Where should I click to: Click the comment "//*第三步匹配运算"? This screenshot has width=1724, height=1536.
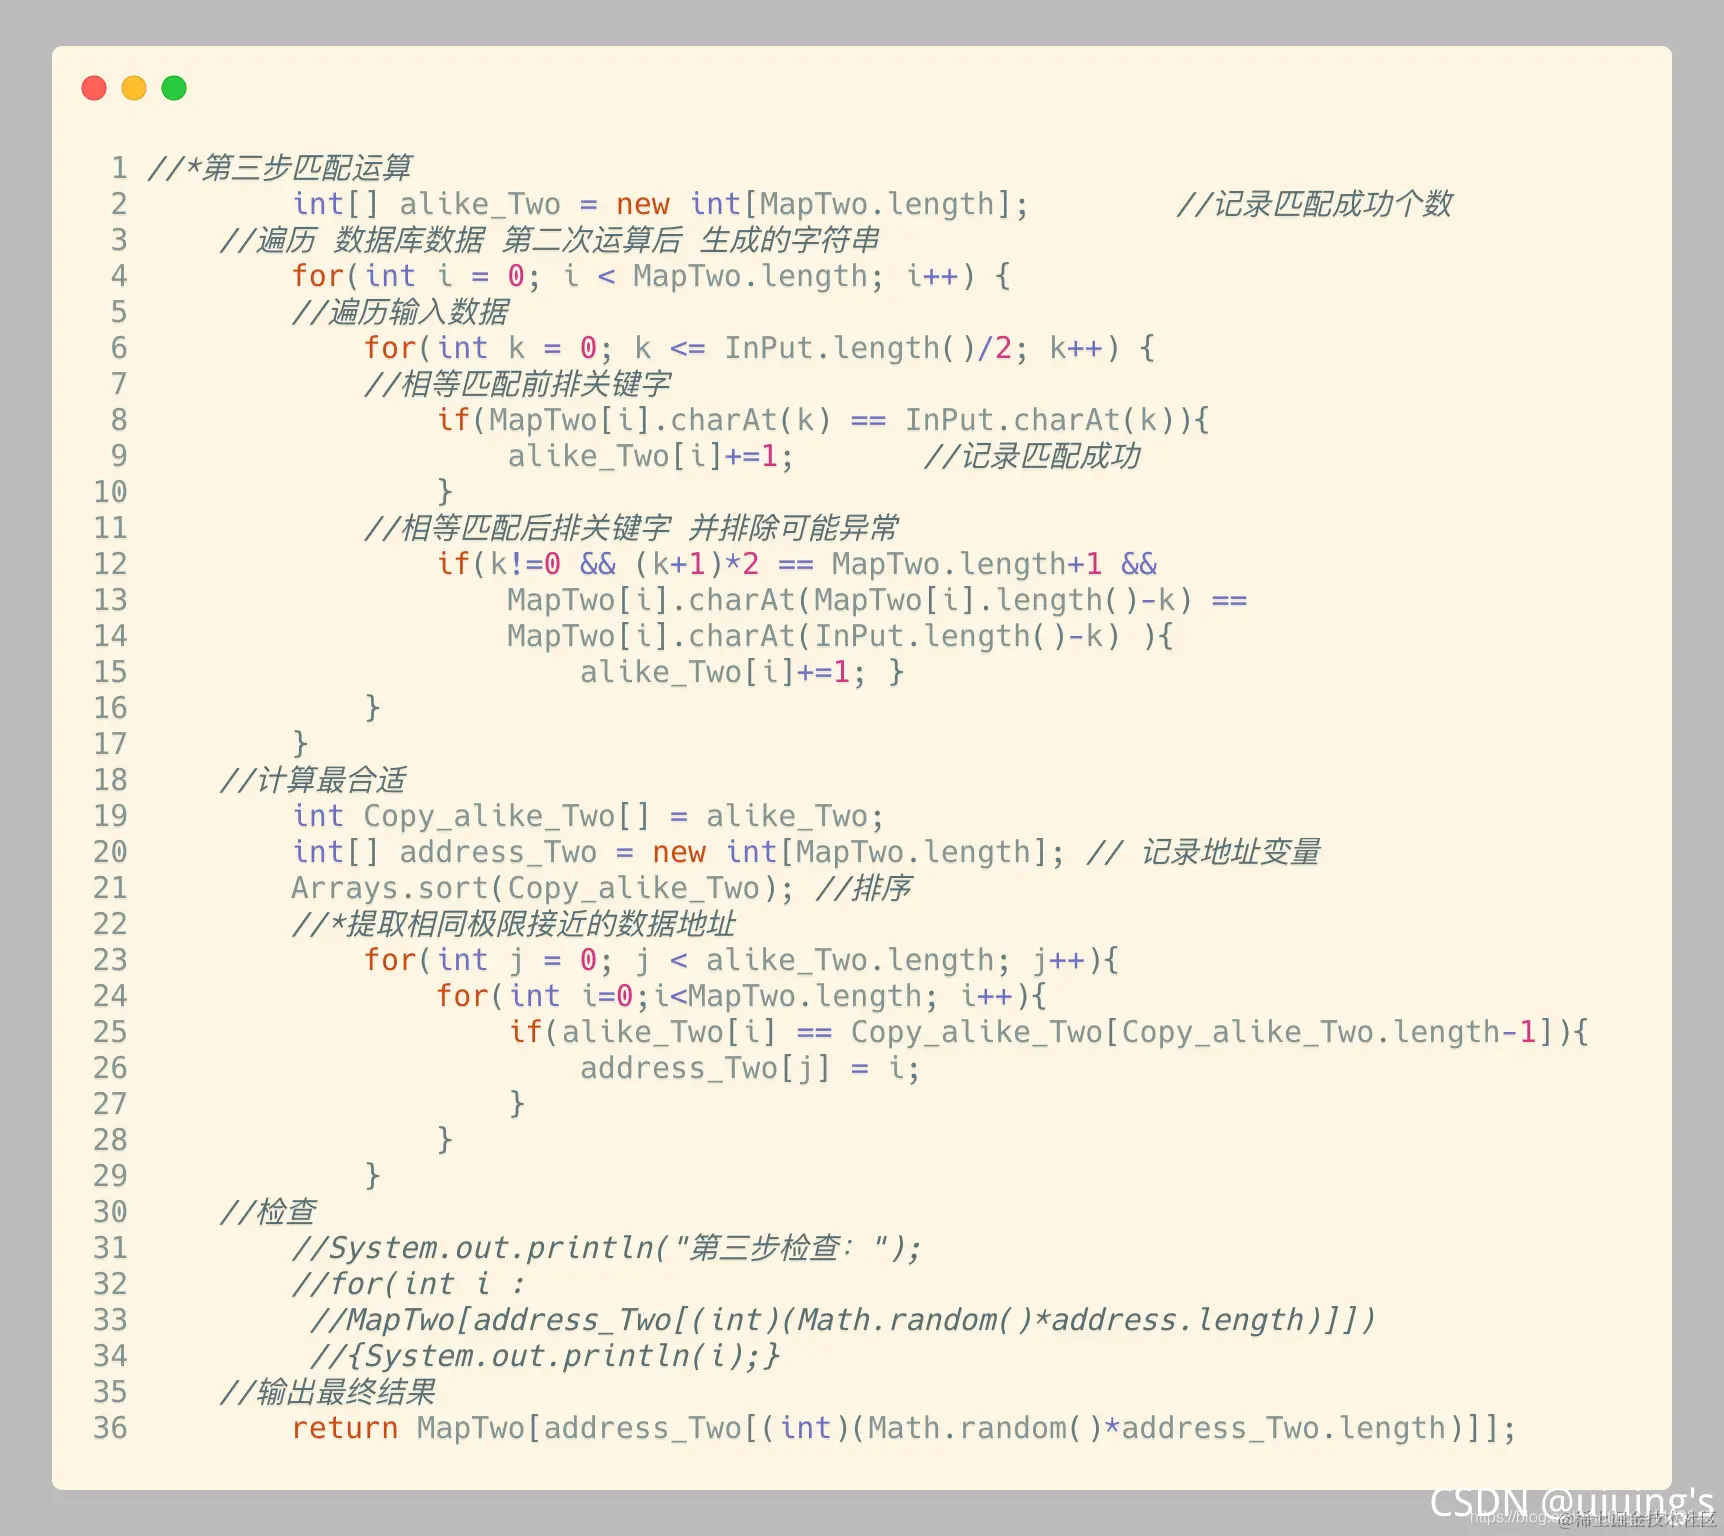(279, 168)
